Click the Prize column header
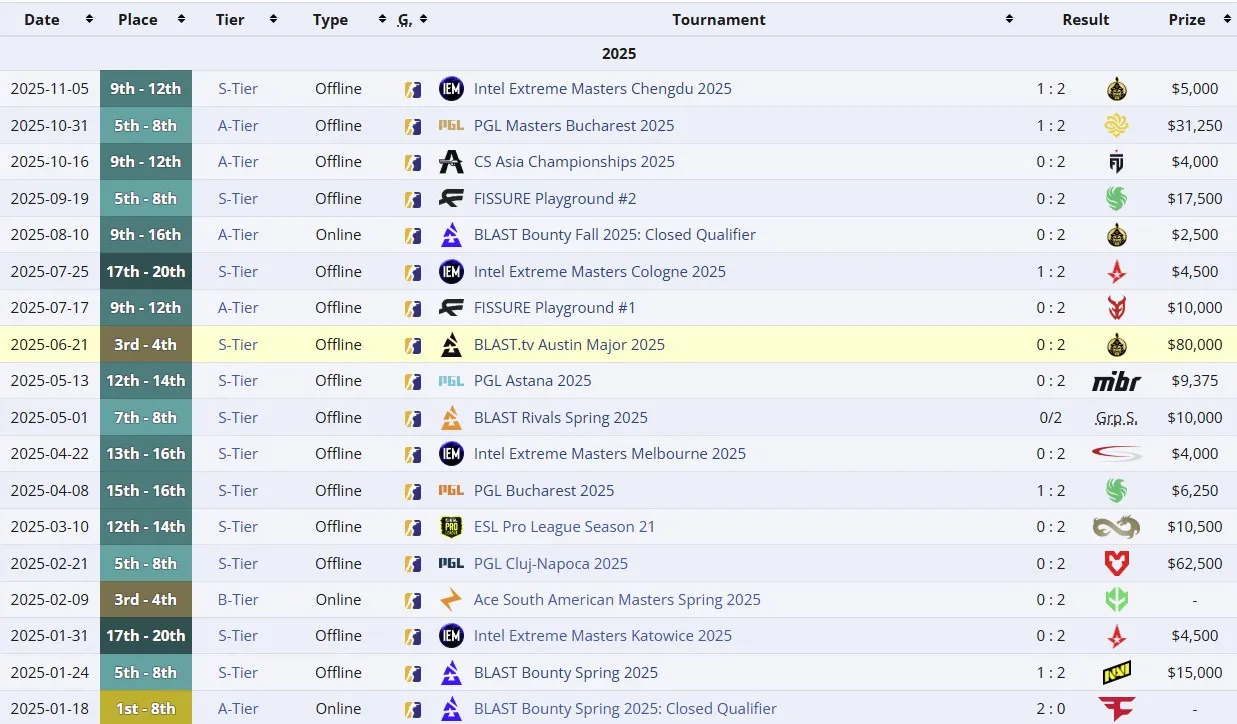 click(x=1187, y=19)
